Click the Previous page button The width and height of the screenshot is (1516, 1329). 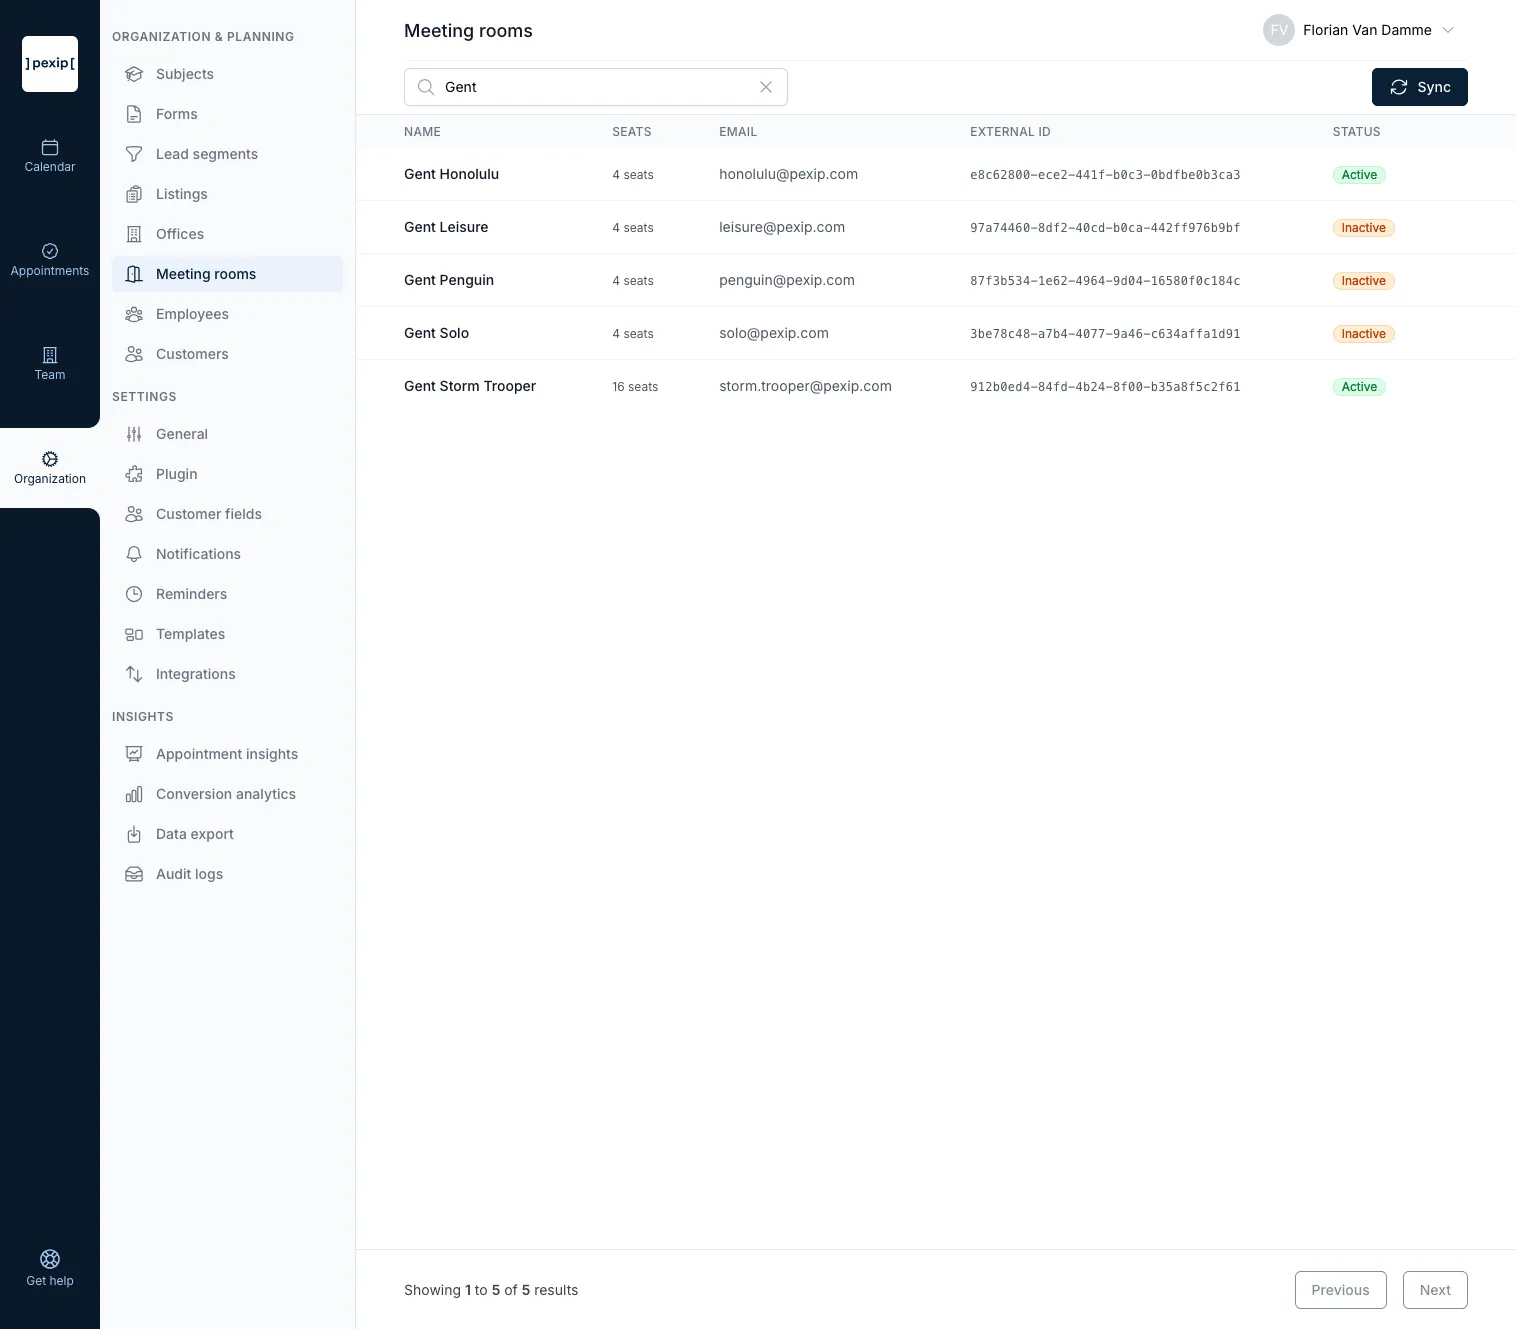[1340, 1290]
